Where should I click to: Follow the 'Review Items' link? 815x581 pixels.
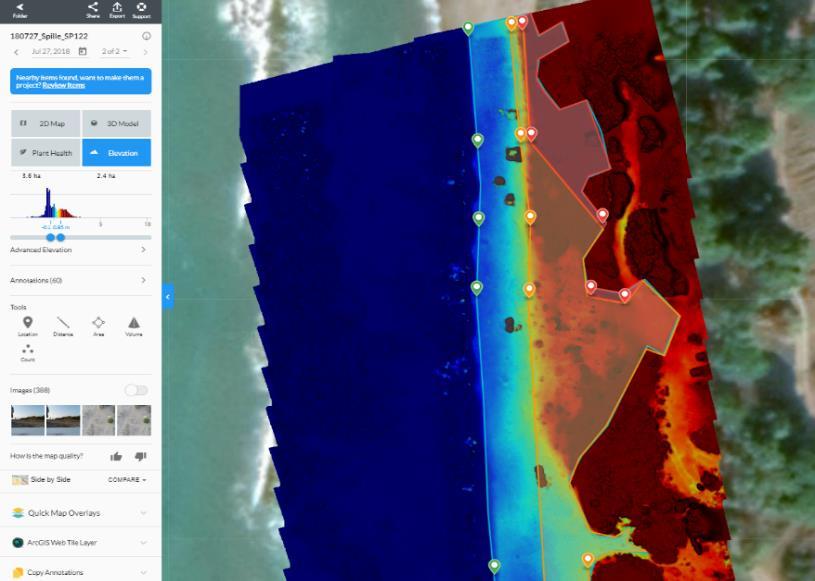coord(63,85)
